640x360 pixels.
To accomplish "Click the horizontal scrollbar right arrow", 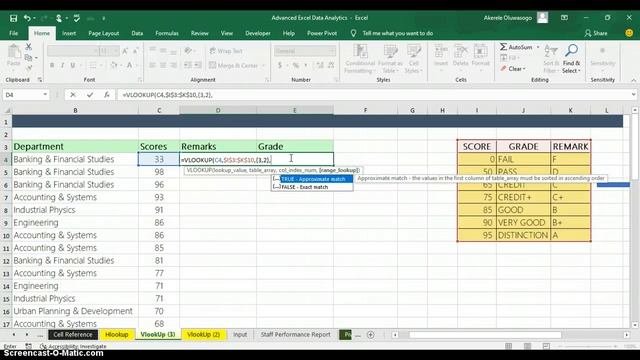I will 627,335.
